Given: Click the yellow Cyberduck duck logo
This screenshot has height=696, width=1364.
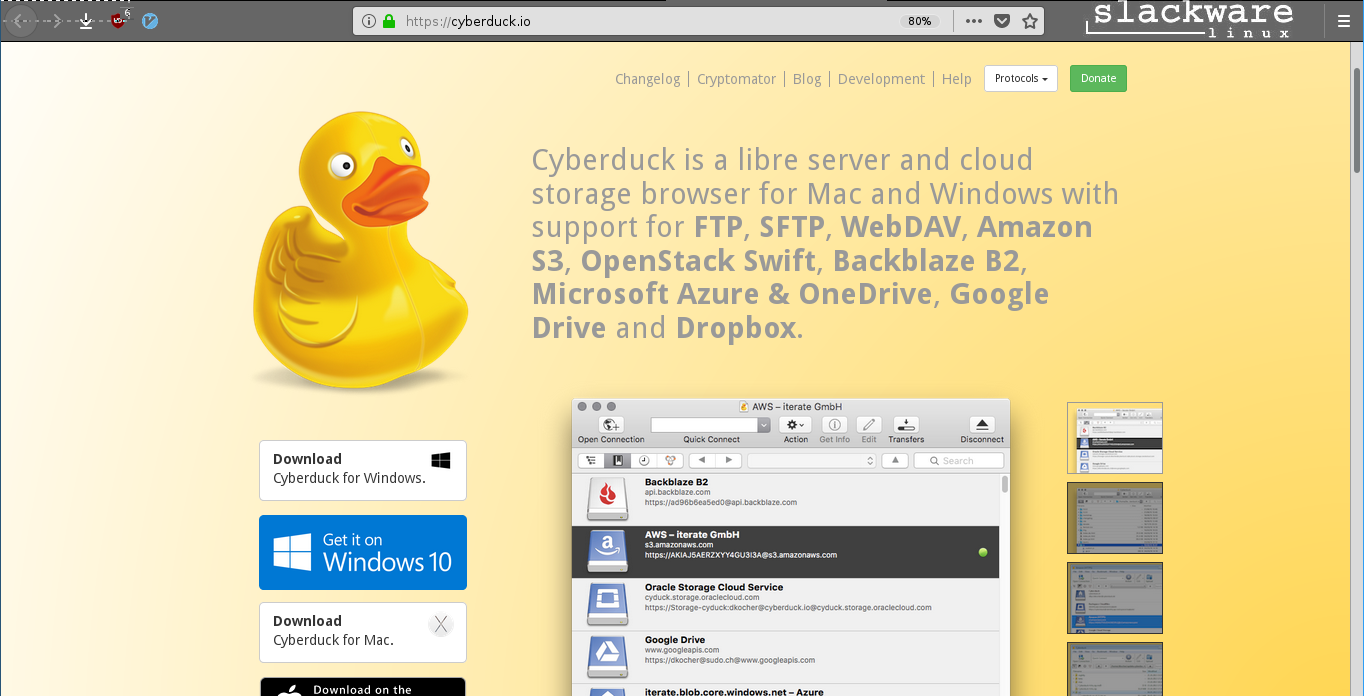Looking at the screenshot, I should coord(355,250).
